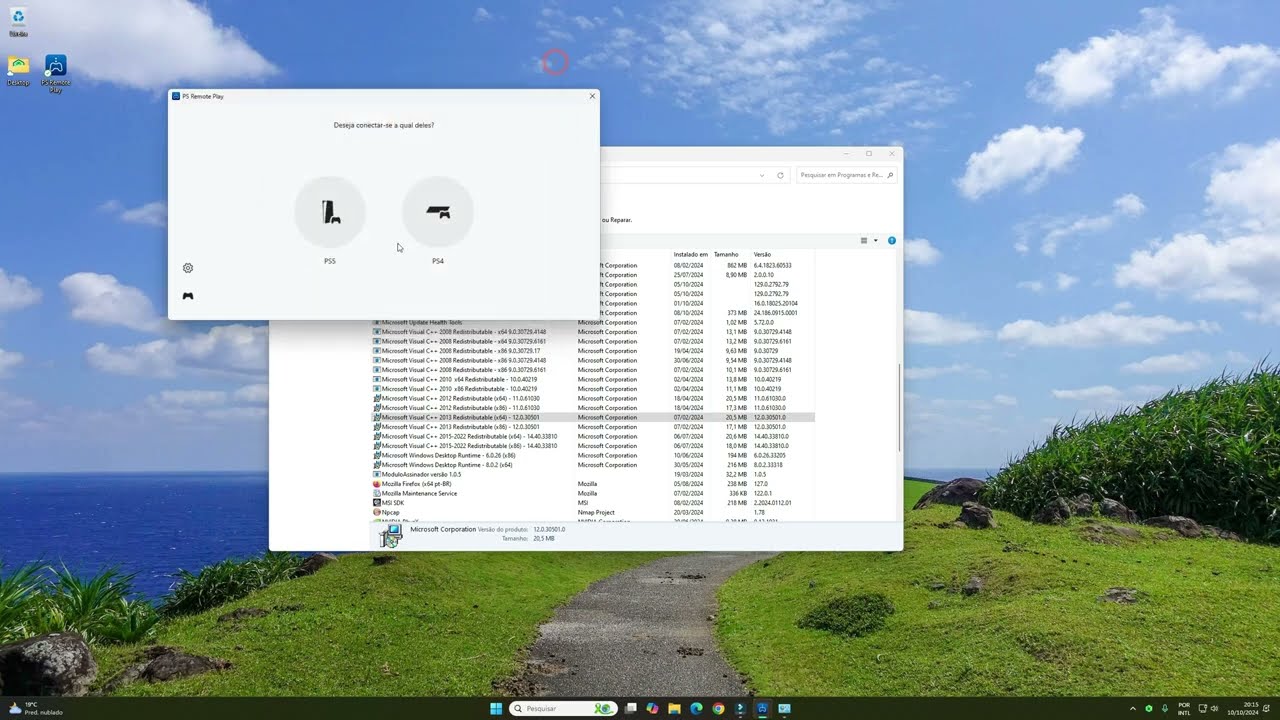Select Microsoft Visual C++ 2010 x86 Redistributable row

pos(593,389)
